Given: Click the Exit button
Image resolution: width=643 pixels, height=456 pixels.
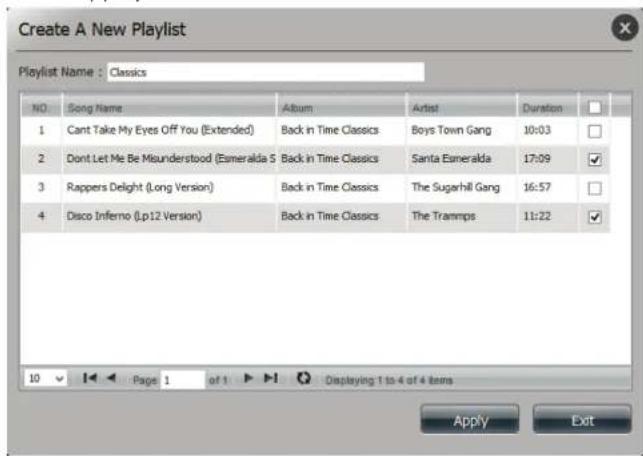Looking at the screenshot, I should coord(582,420).
